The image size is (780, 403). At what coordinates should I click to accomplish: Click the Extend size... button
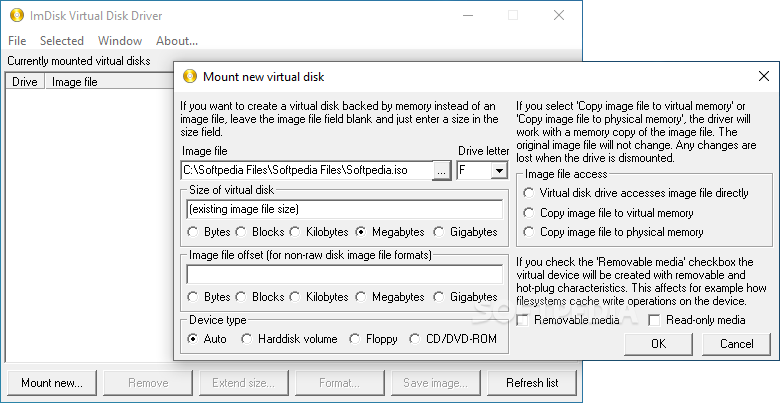[243, 383]
